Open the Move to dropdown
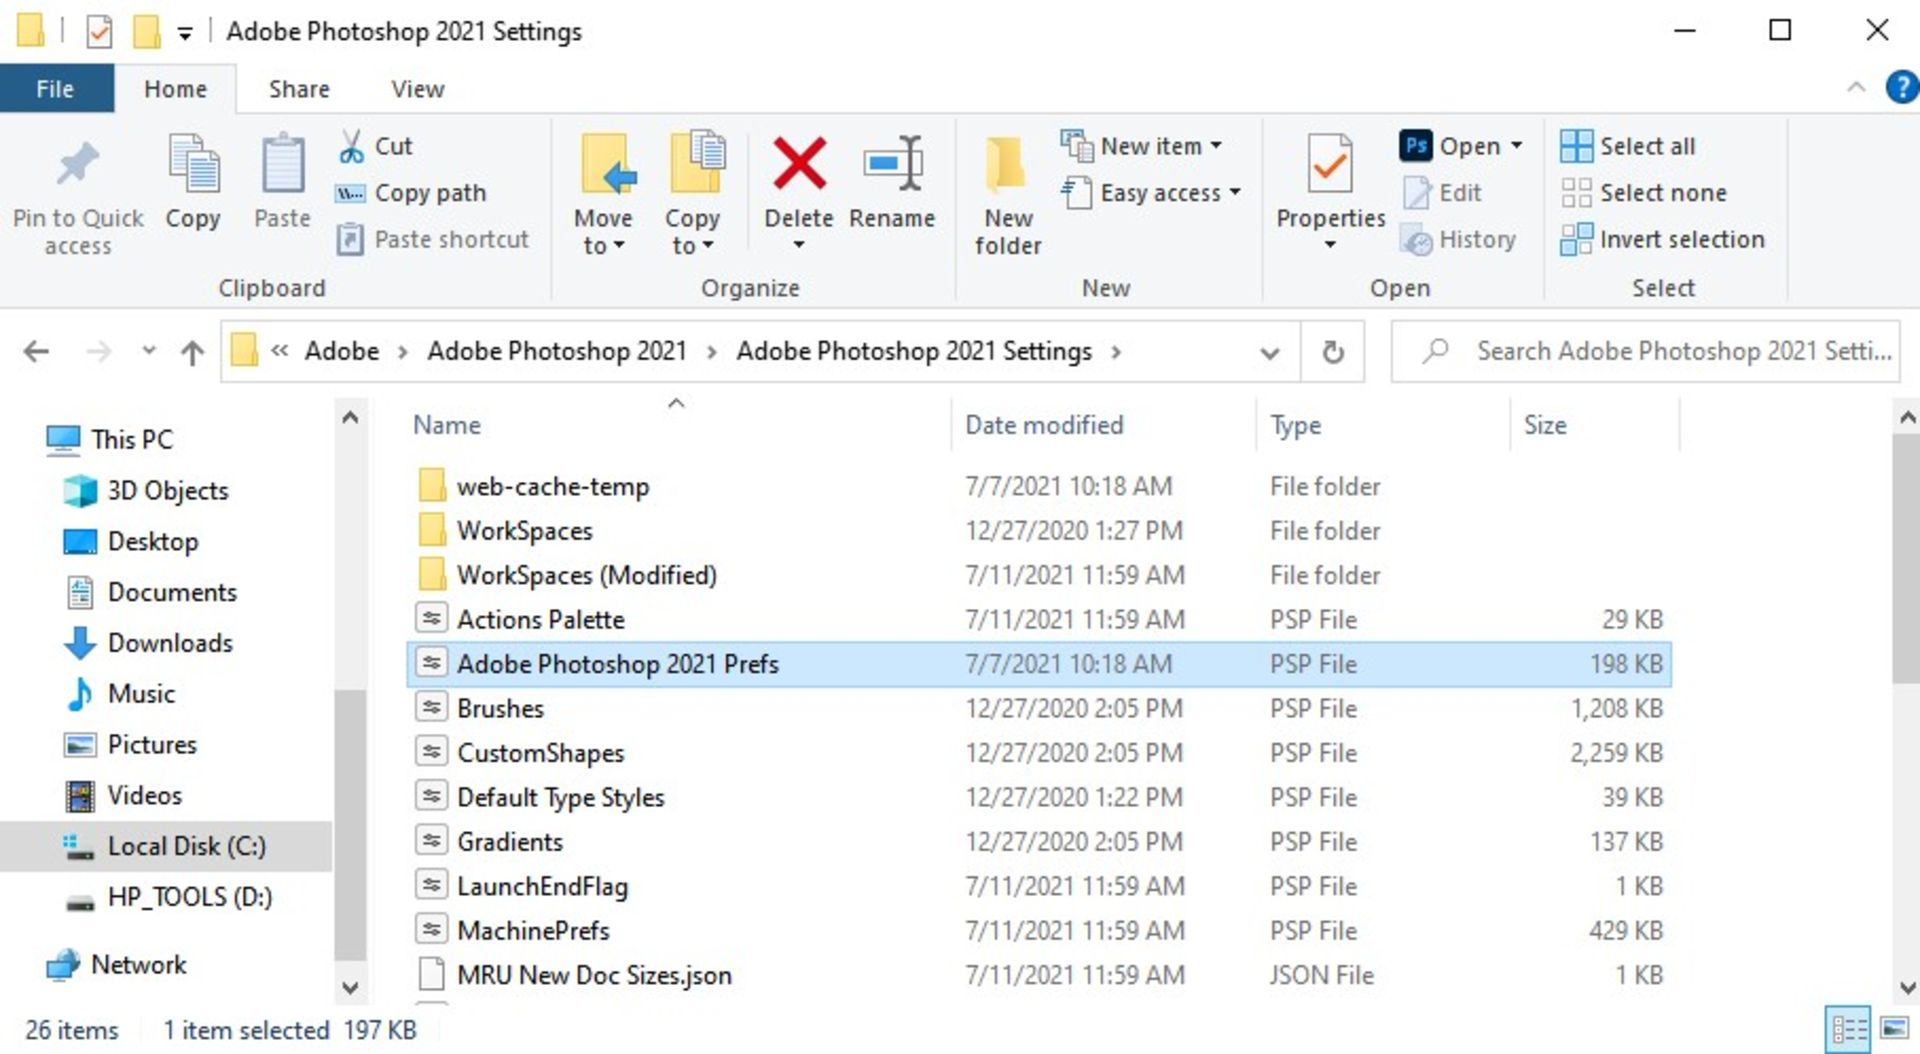Image resolution: width=1920 pixels, height=1054 pixels. [x=604, y=196]
